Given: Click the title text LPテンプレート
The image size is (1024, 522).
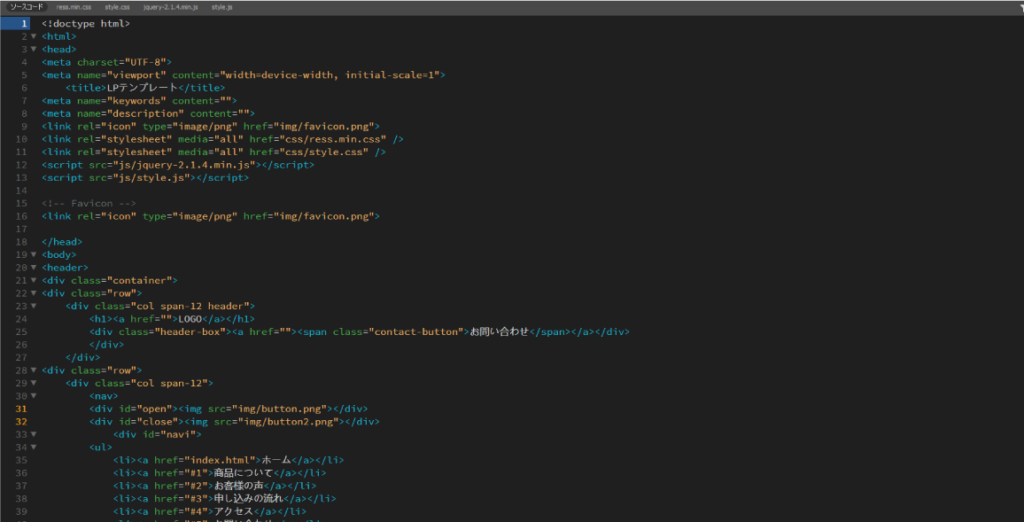Looking at the screenshot, I should (x=142, y=88).
